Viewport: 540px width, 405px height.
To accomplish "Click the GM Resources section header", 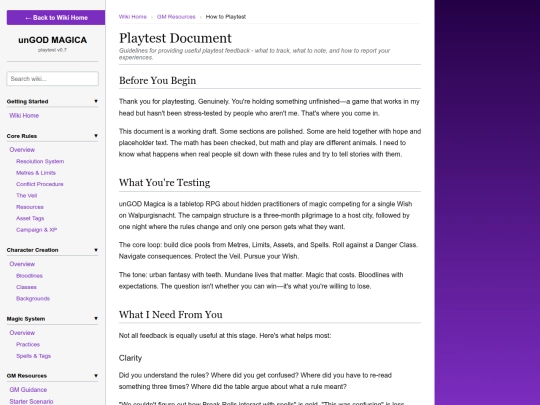I will (x=27, y=376).
